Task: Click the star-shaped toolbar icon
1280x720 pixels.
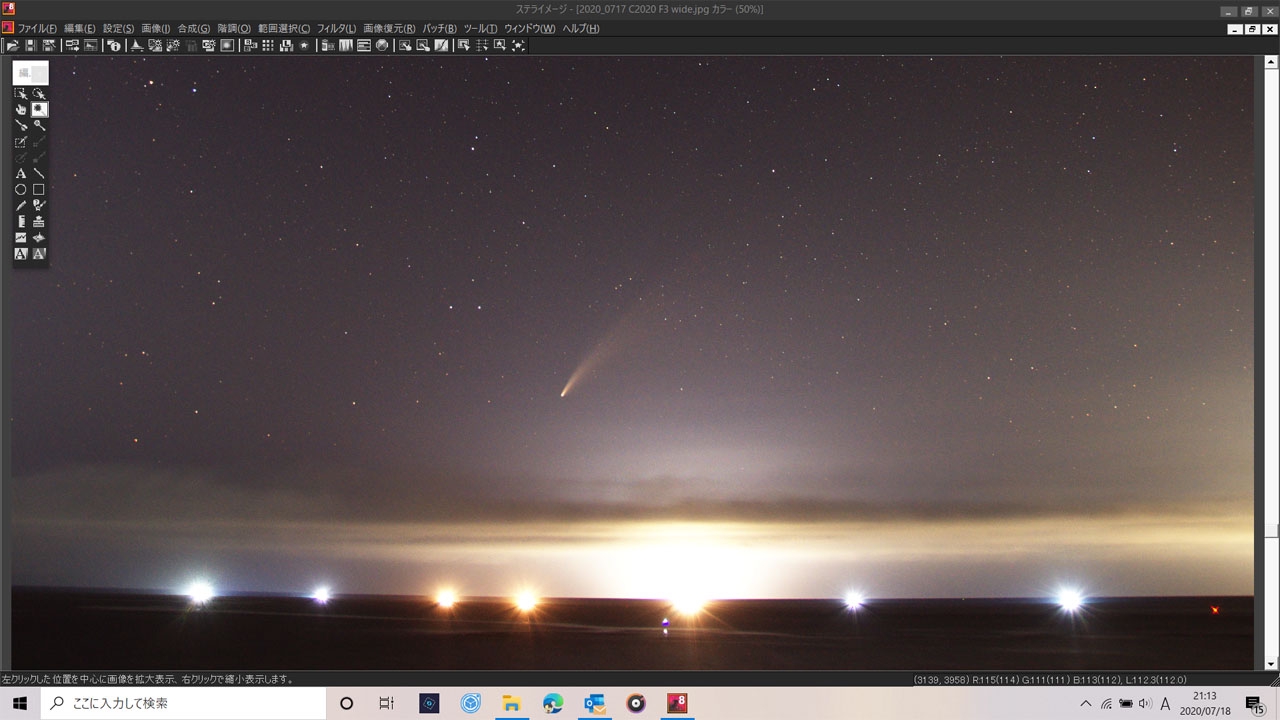Action: pyautogui.click(x=304, y=45)
